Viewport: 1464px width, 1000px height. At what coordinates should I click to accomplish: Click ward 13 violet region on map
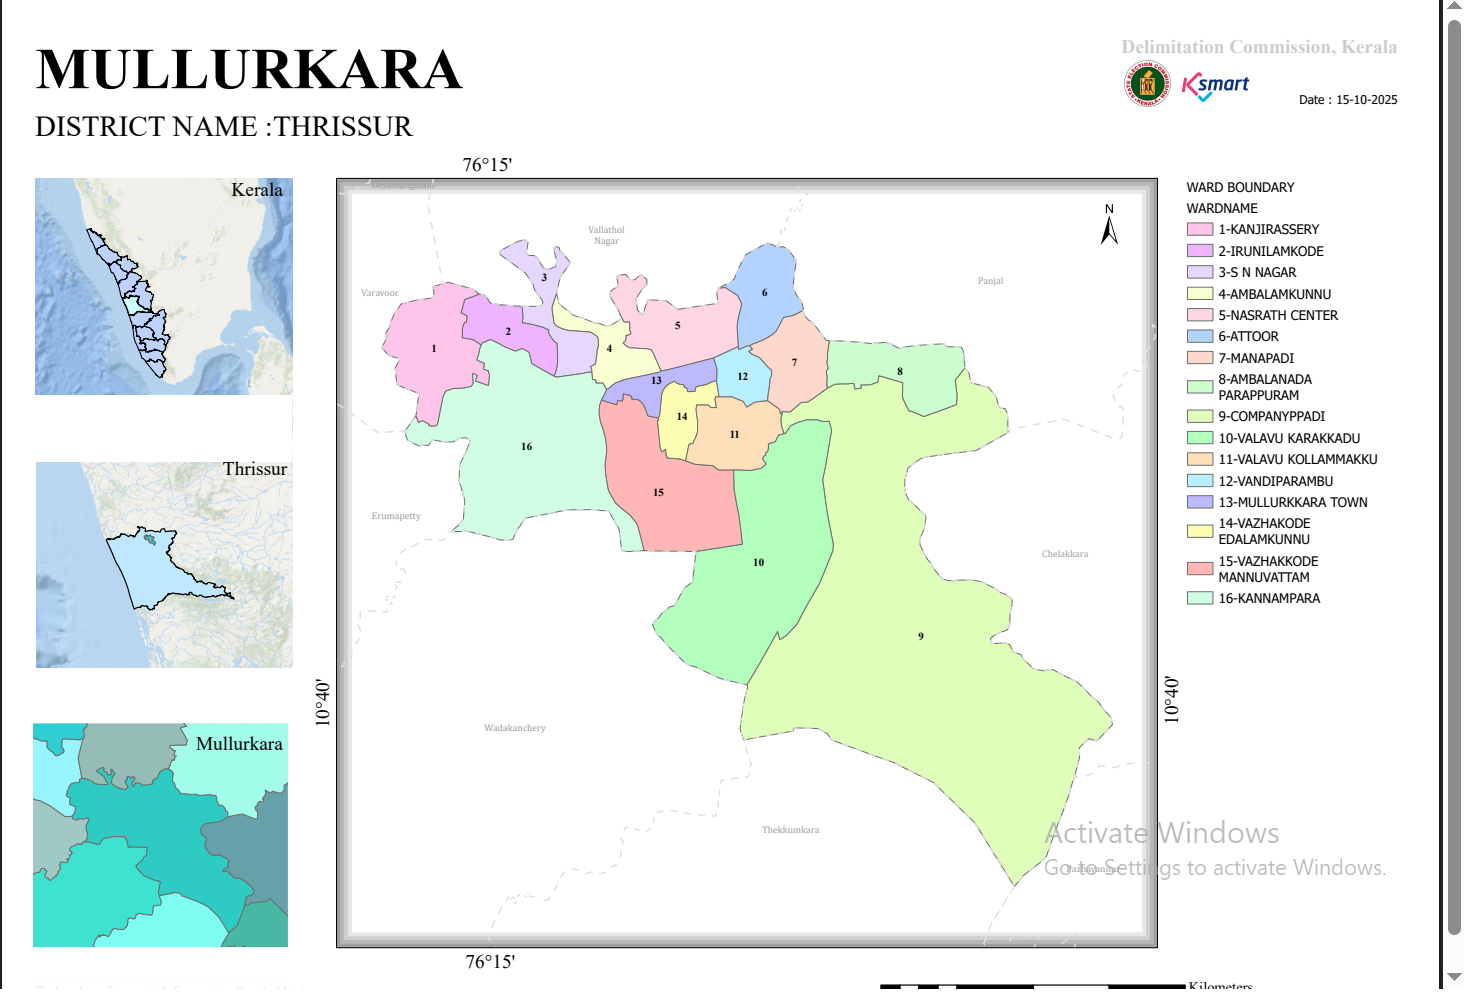click(x=656, y=381)
